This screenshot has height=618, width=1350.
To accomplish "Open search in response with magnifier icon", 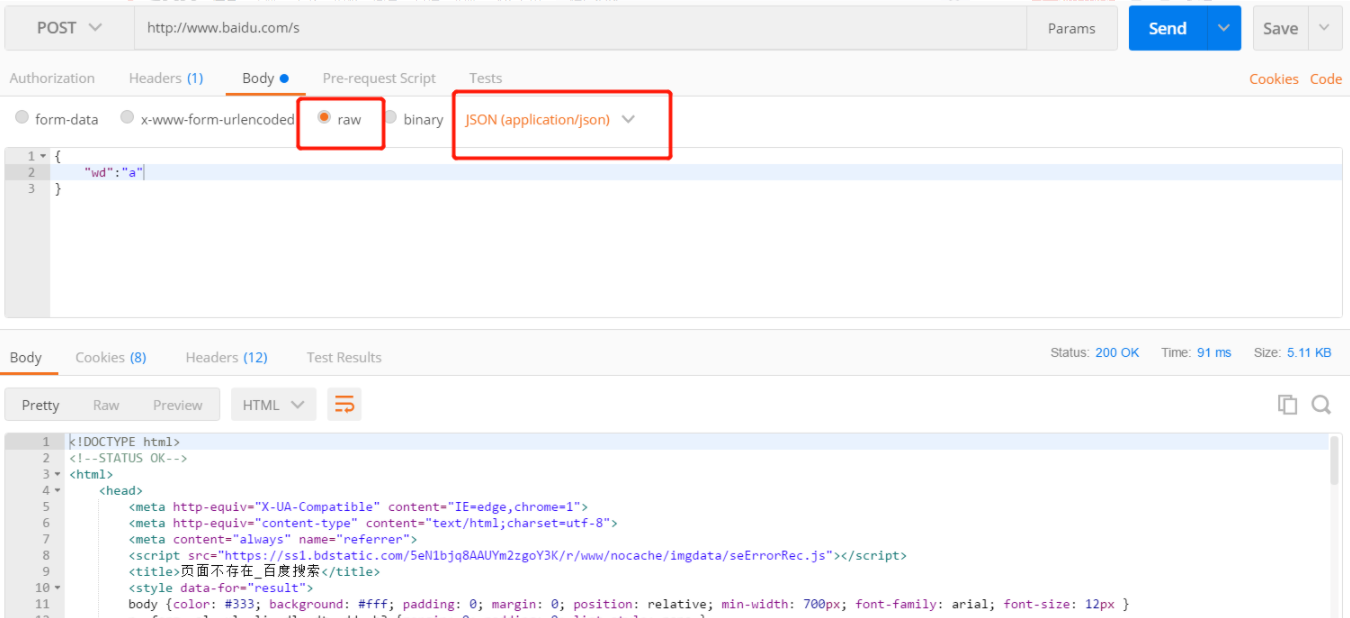I will coord(1321,404).
